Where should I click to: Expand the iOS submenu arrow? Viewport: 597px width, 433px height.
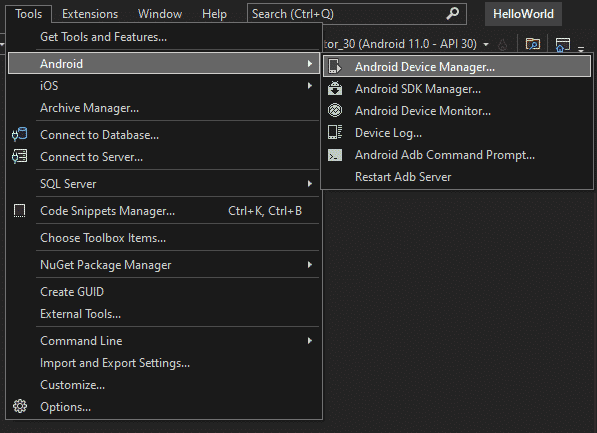(310, 86)
